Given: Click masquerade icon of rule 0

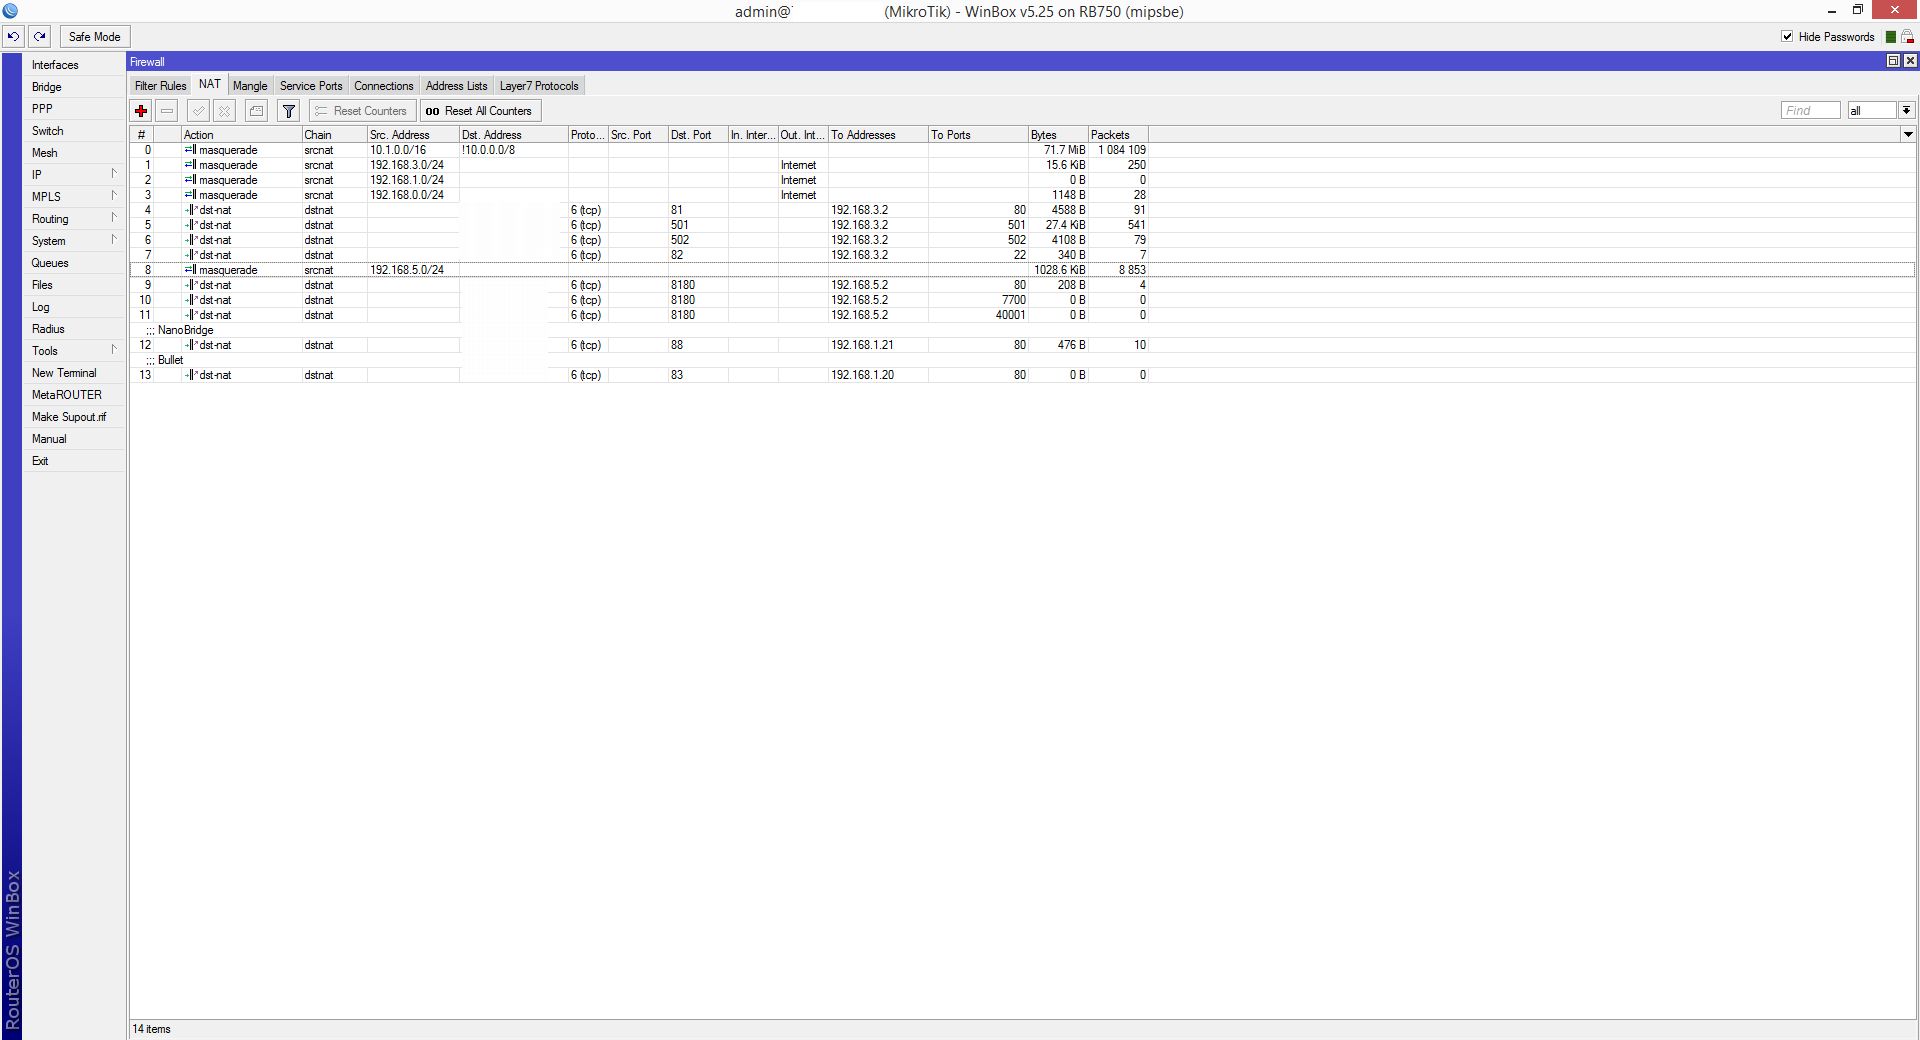Looking at the screenshot, I should point(190,150).
